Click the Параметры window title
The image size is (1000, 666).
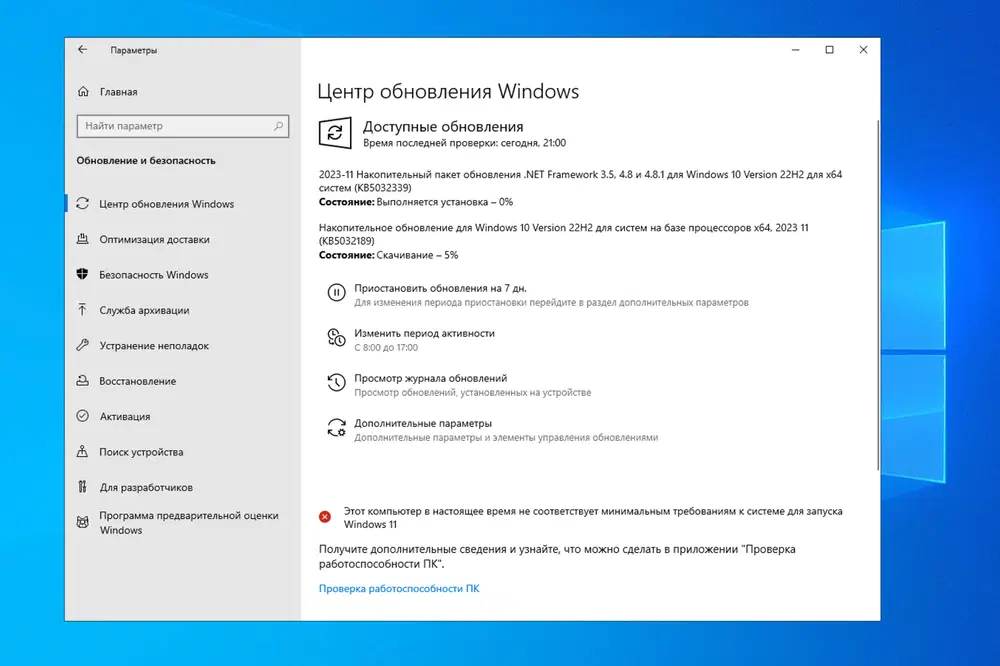[x=133, y=50]
